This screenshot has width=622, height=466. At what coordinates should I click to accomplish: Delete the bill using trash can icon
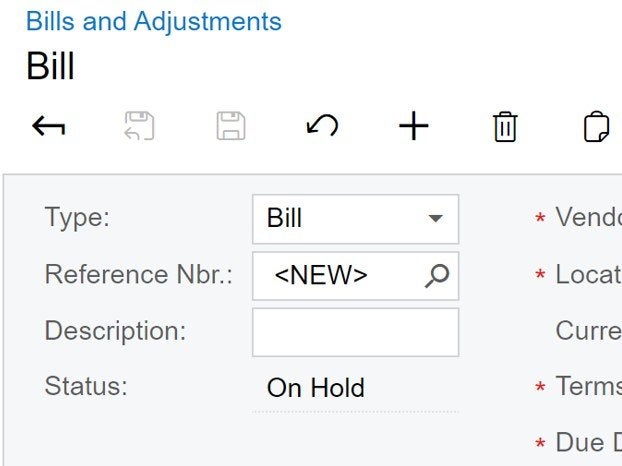pos(505,127)
